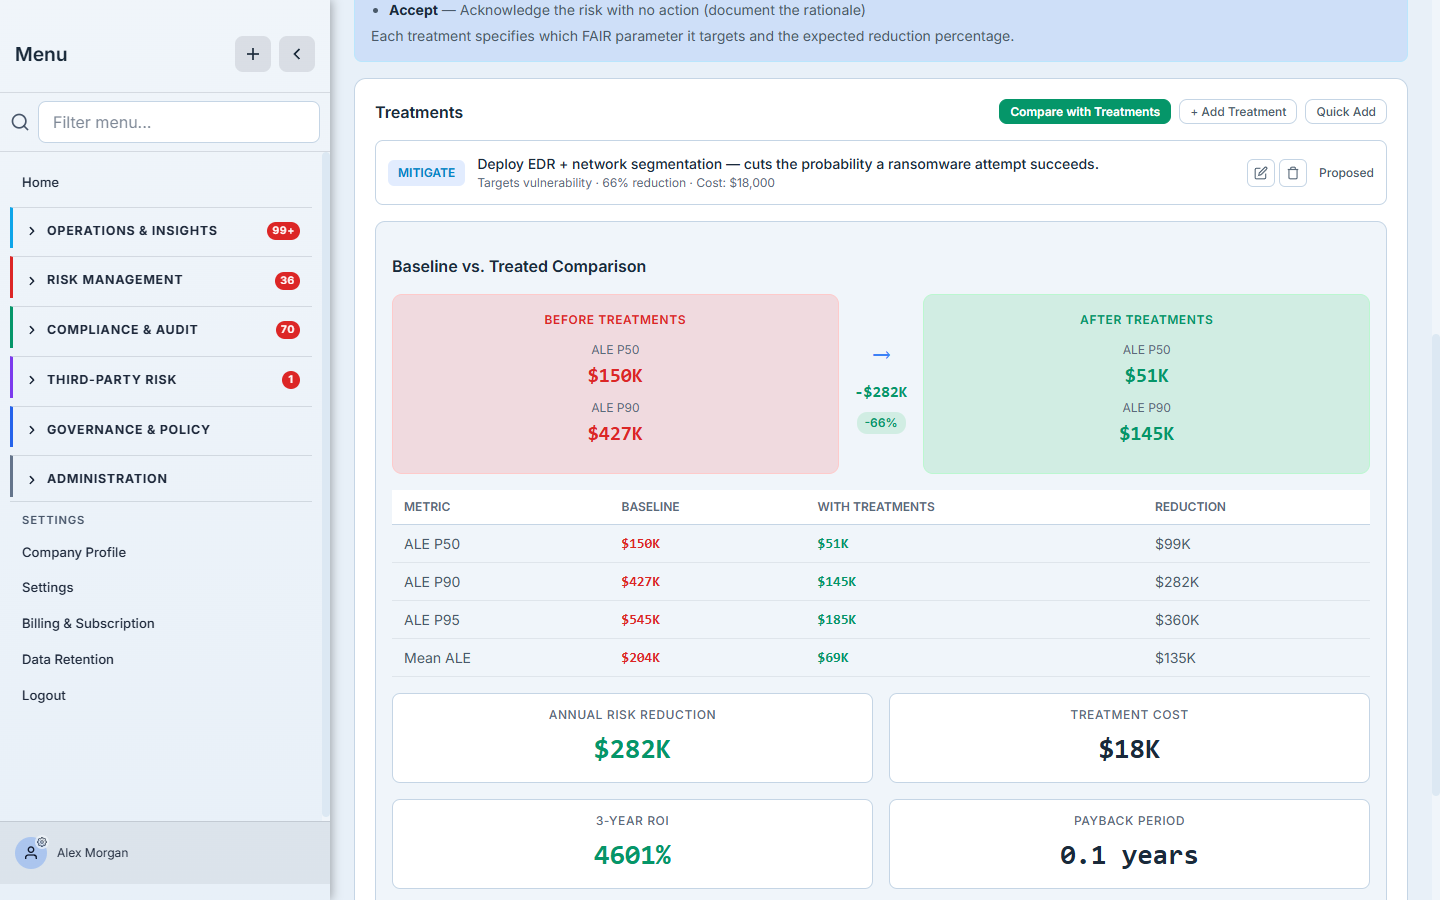Click the ALE P50 row label
Screen dimensions: 1440x900
tap(432, 544)
